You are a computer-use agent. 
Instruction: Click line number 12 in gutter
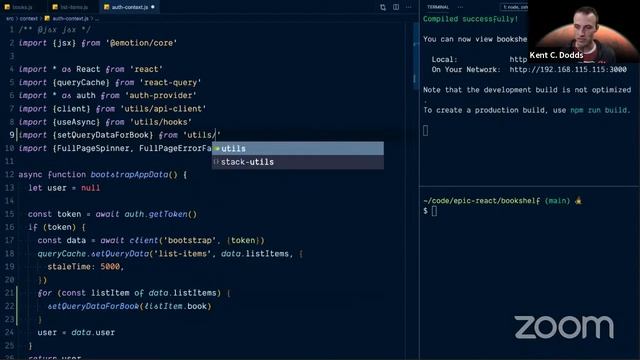tap(9, 175)
